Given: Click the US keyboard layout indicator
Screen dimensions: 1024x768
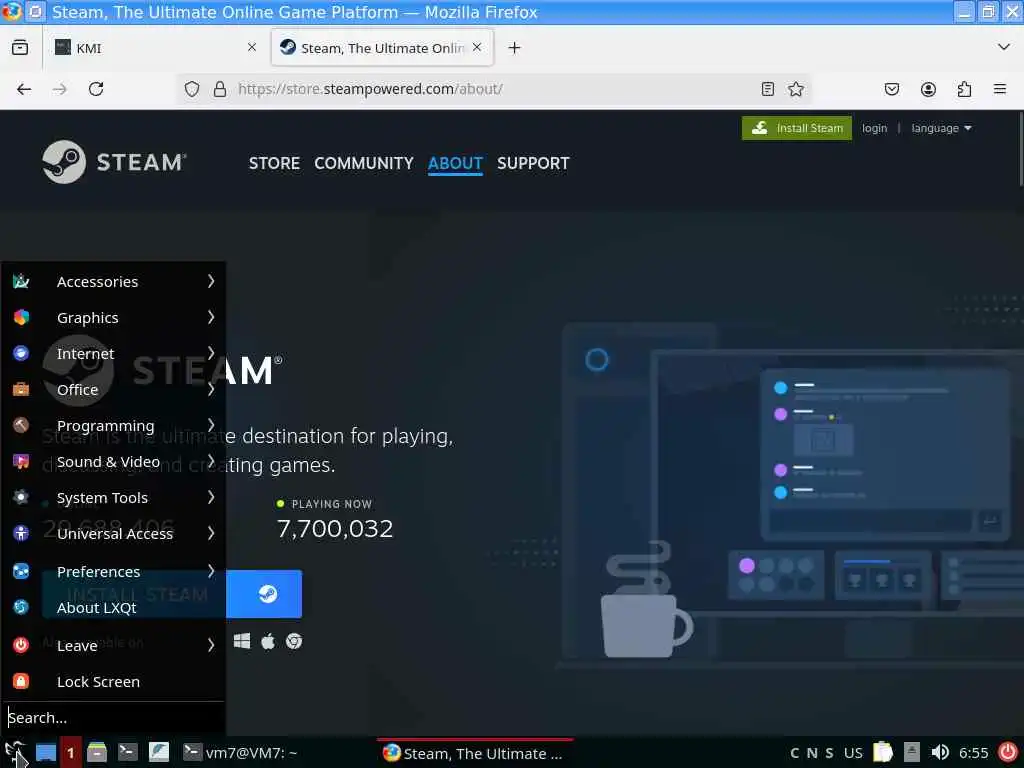Looking at the screenshot, I should tap(853, 753).
